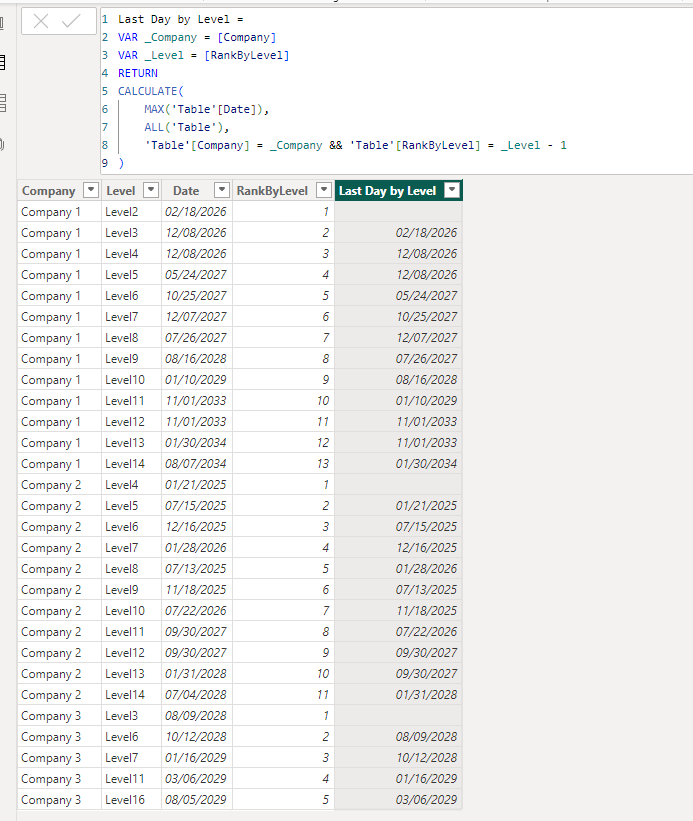Select the cell Level2 for Company 1
Image resolution: width=693 pixels, height=821 pixels.
(131, 212)
